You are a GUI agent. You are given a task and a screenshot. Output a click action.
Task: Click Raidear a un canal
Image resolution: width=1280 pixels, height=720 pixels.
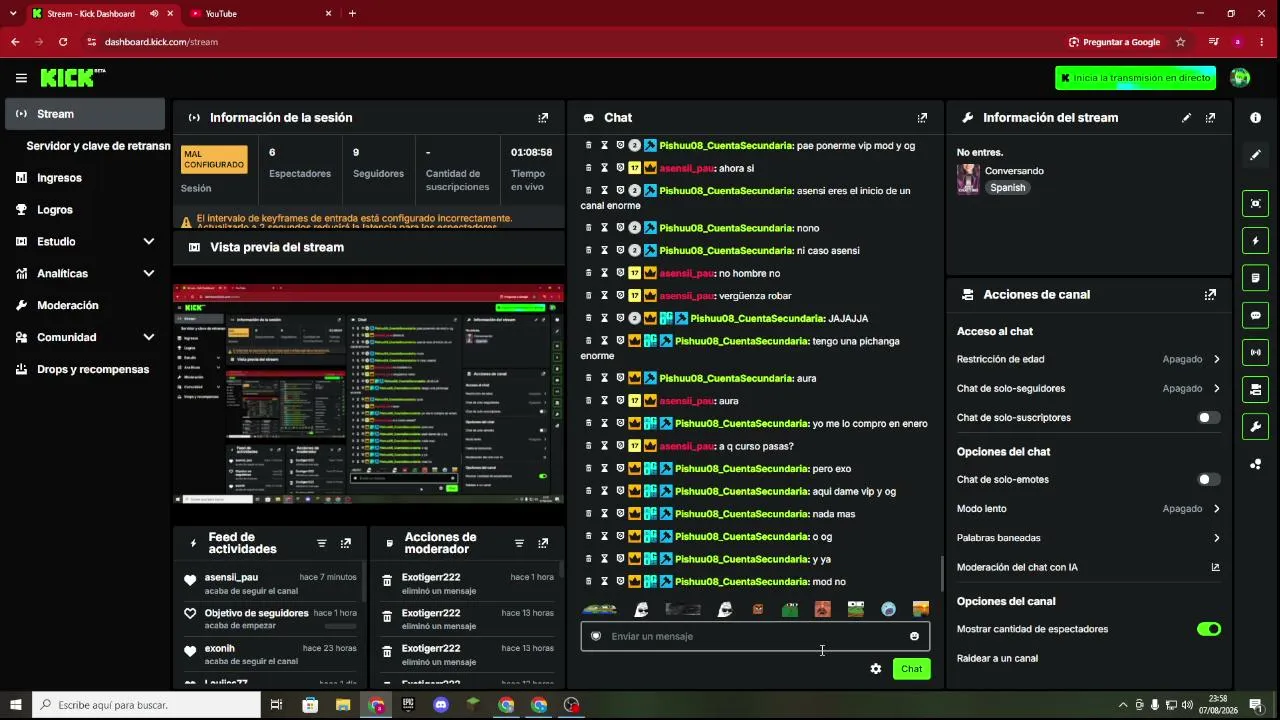(x=997, y=659)
